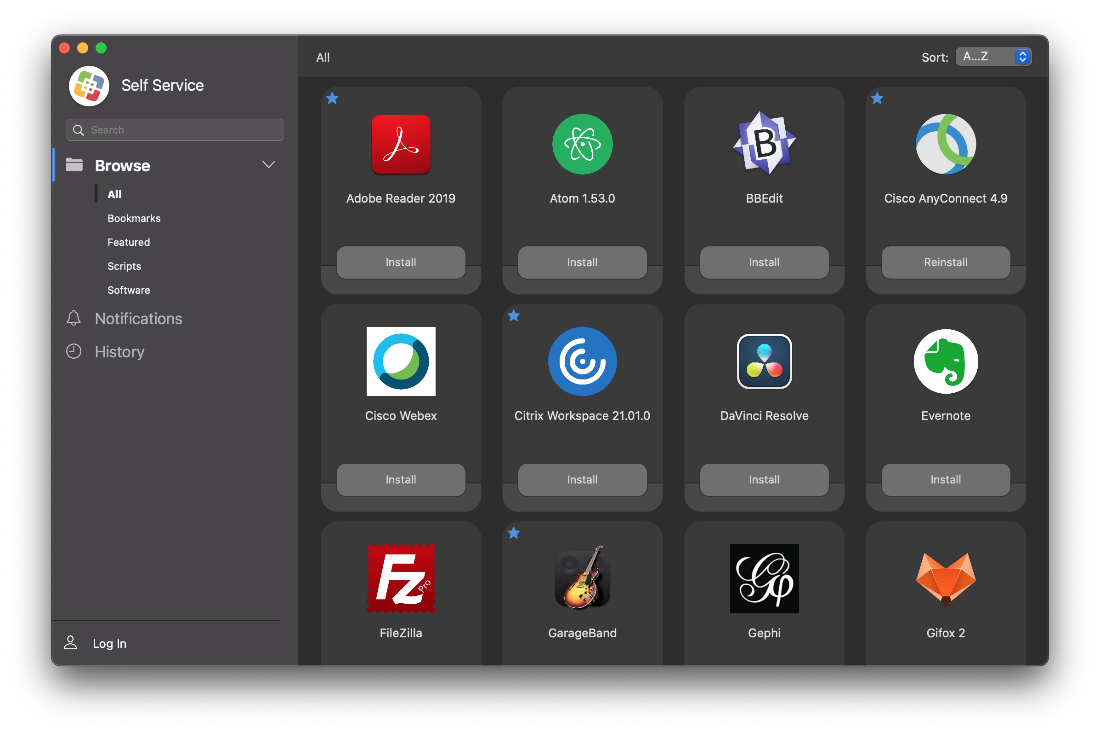
Task: Click the Browse label in the sidebar
Action: 122,166
